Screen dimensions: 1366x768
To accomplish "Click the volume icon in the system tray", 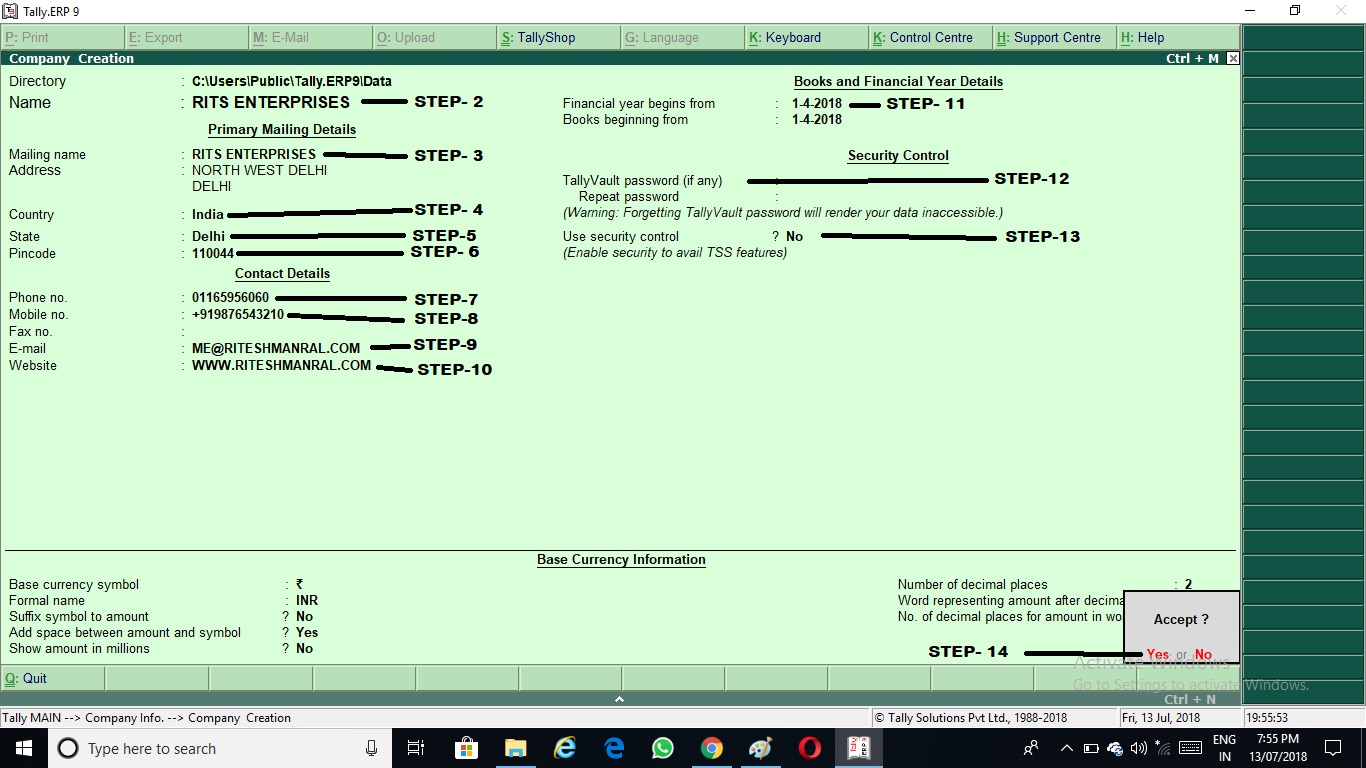I will [1139, 748].
